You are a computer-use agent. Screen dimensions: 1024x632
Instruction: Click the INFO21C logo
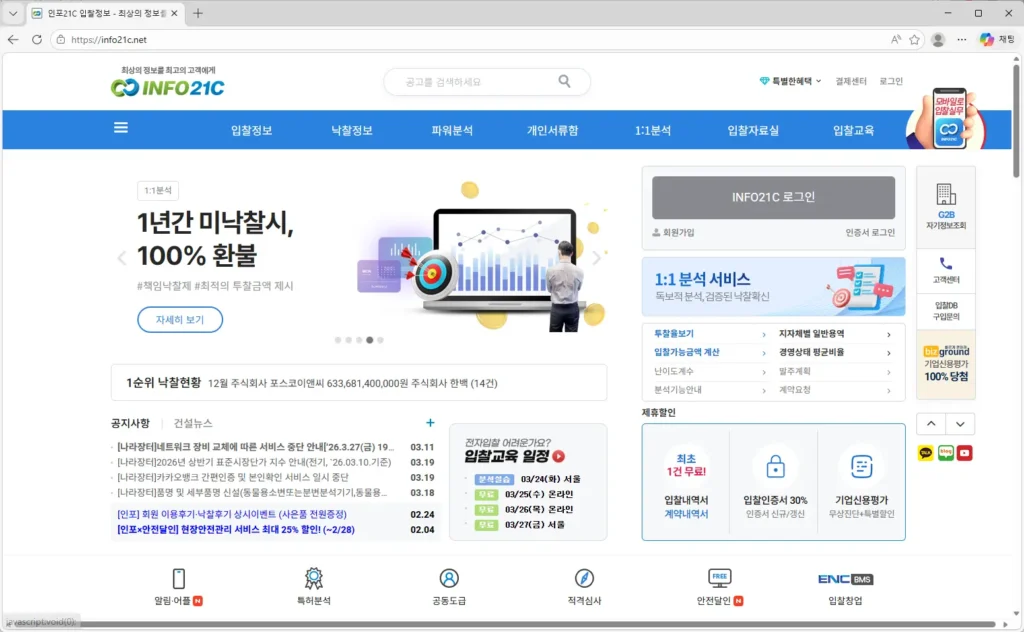point(168,87)
